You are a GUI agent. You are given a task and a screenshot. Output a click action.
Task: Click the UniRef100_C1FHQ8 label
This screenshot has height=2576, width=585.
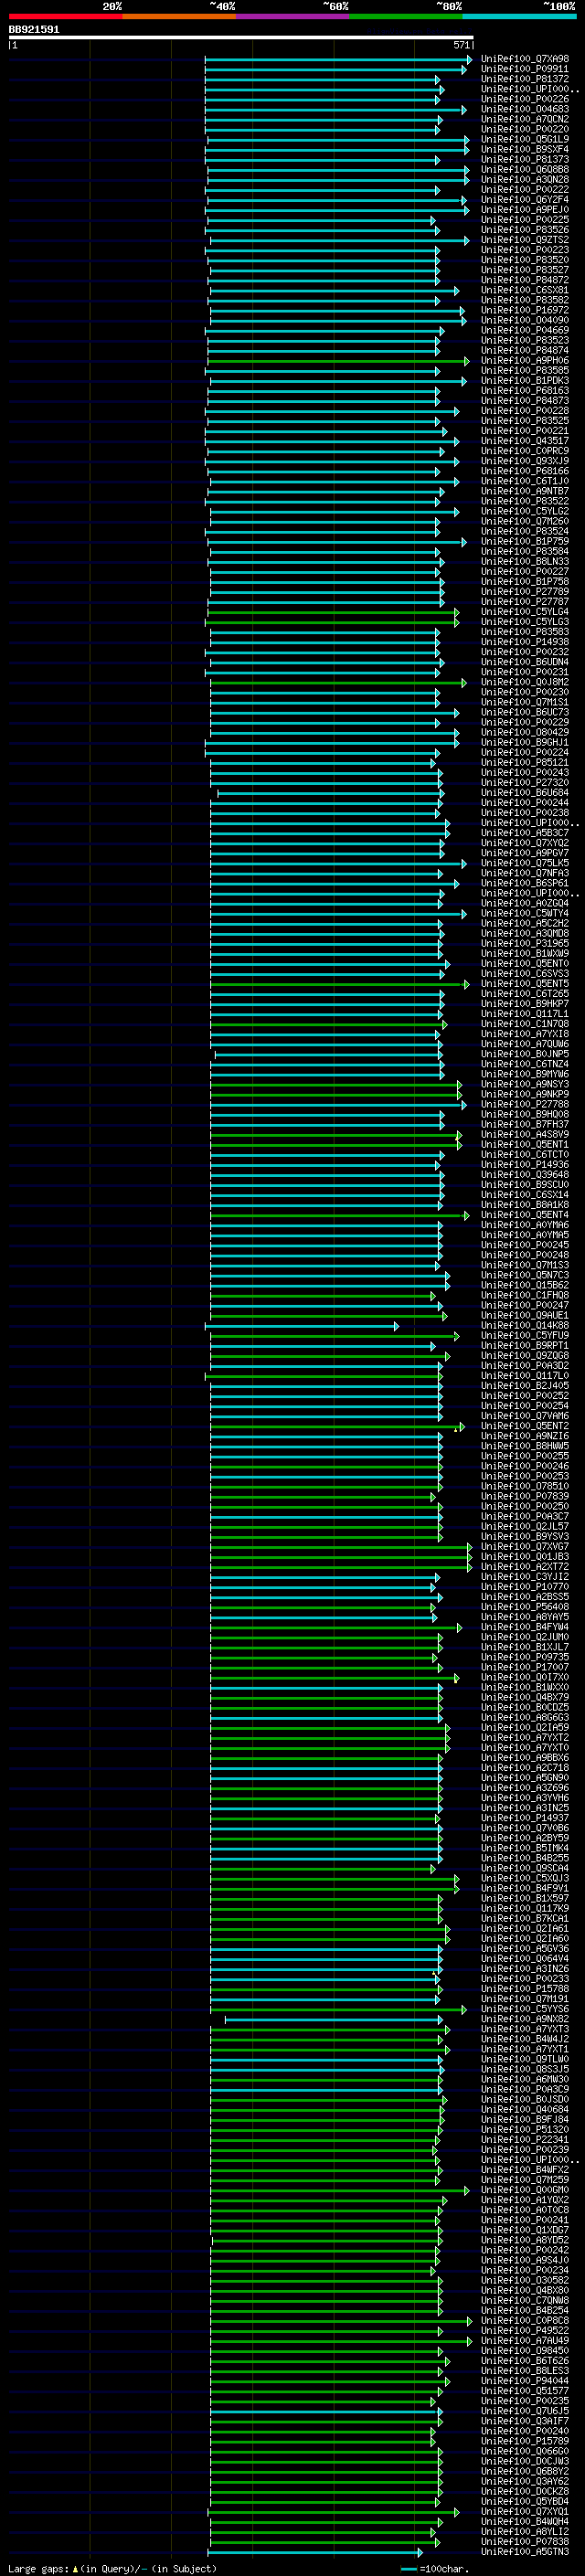tap(525, 1295)
